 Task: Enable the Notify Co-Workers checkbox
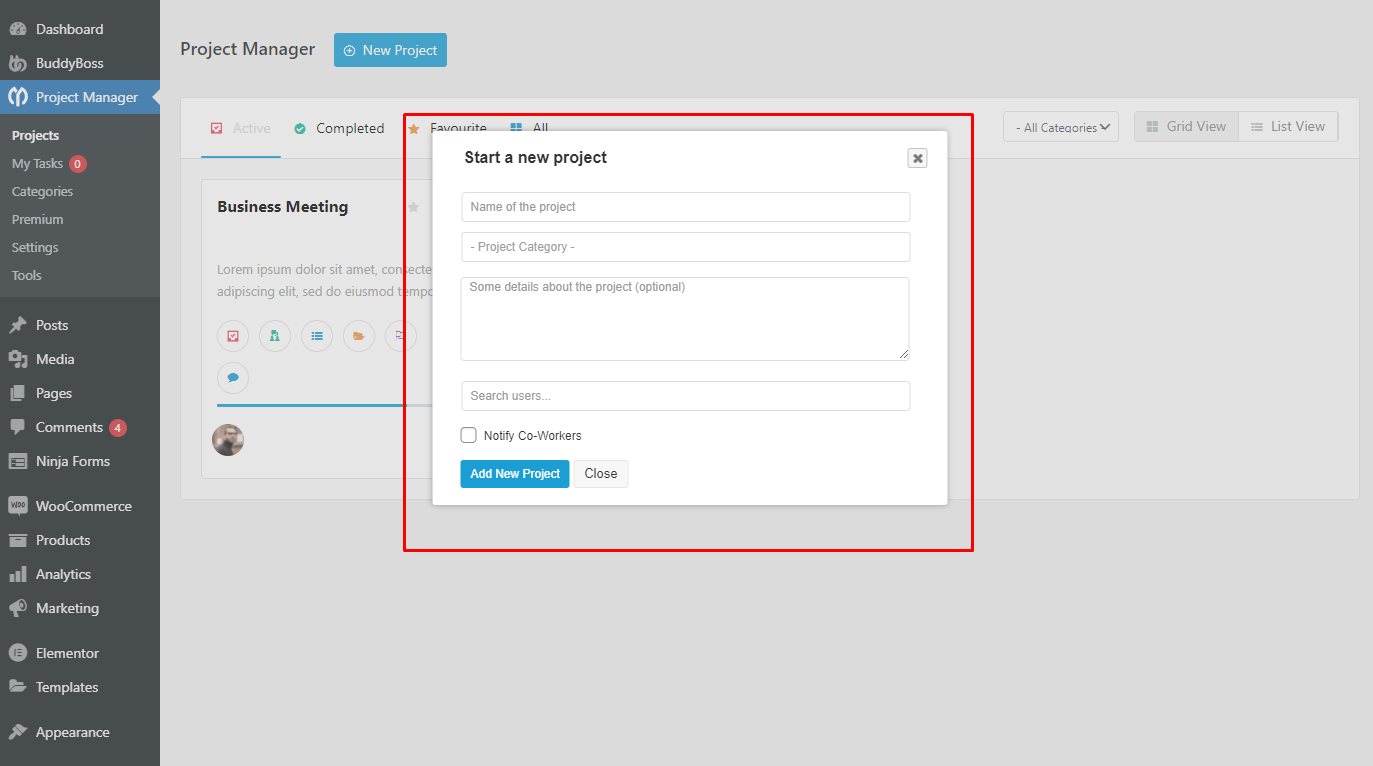pos(468,435)
